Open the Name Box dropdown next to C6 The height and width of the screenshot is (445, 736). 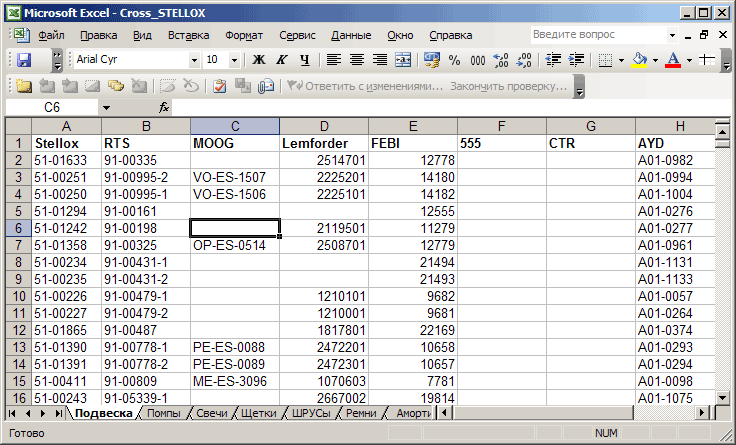(107, 108)
